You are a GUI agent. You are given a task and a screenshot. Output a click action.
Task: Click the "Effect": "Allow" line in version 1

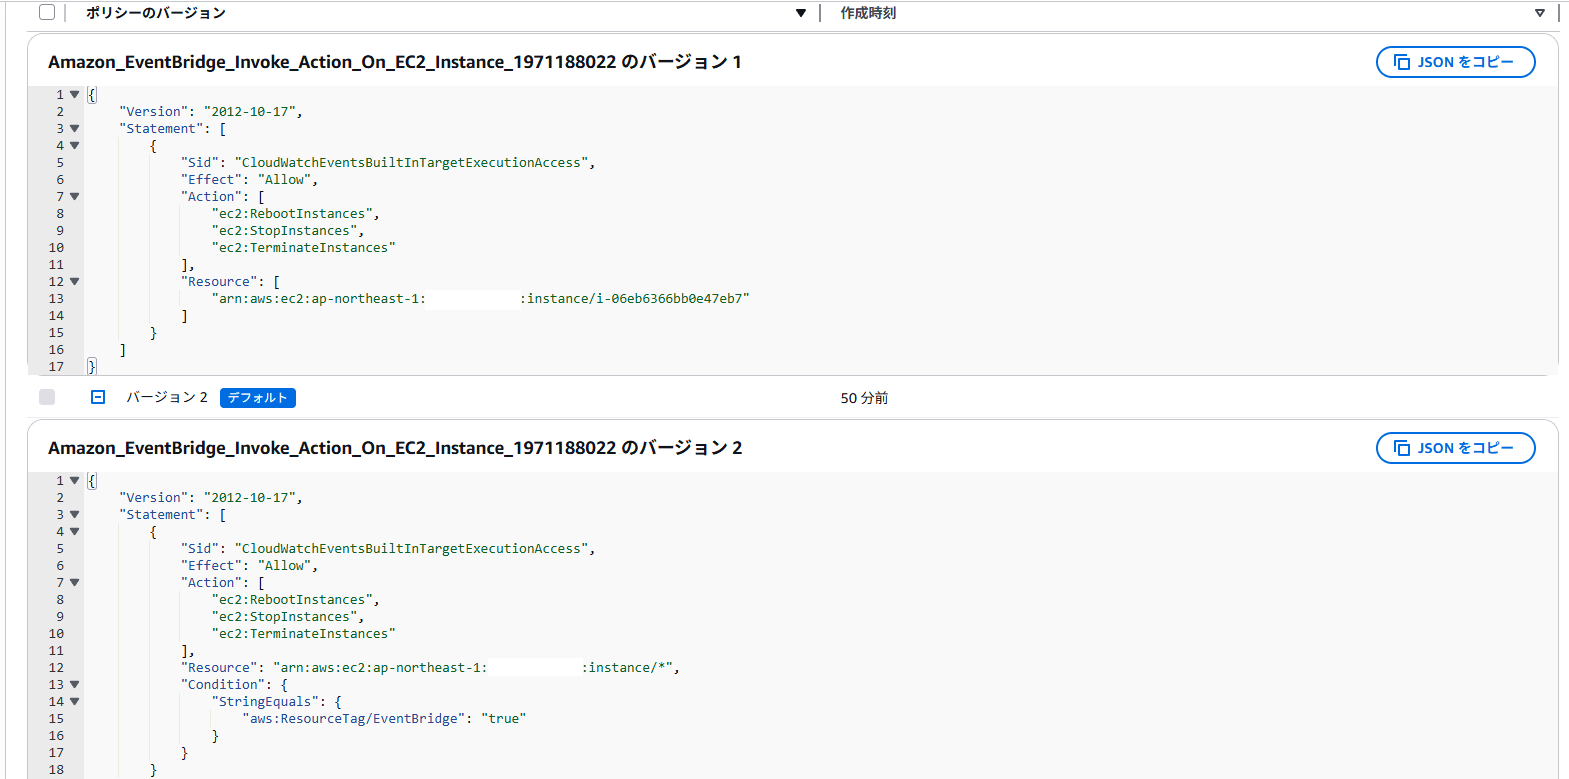249,180
